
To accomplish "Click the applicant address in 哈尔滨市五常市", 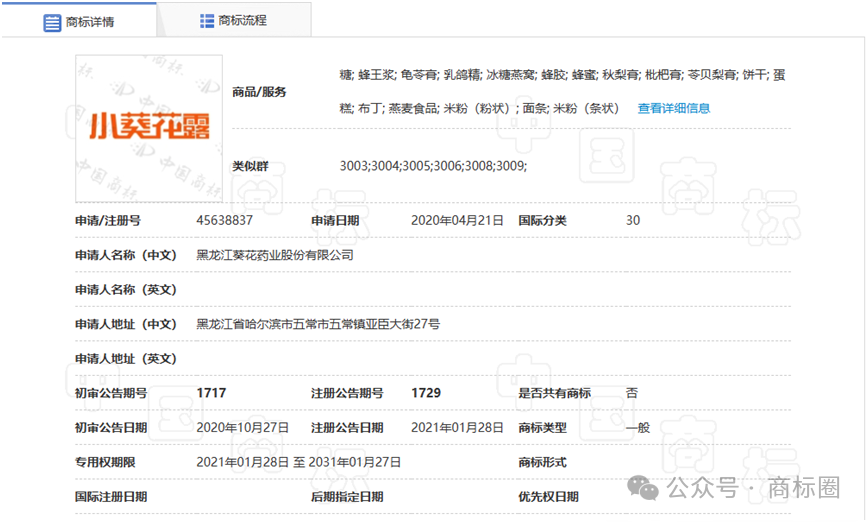I will (x=317, y=324).
